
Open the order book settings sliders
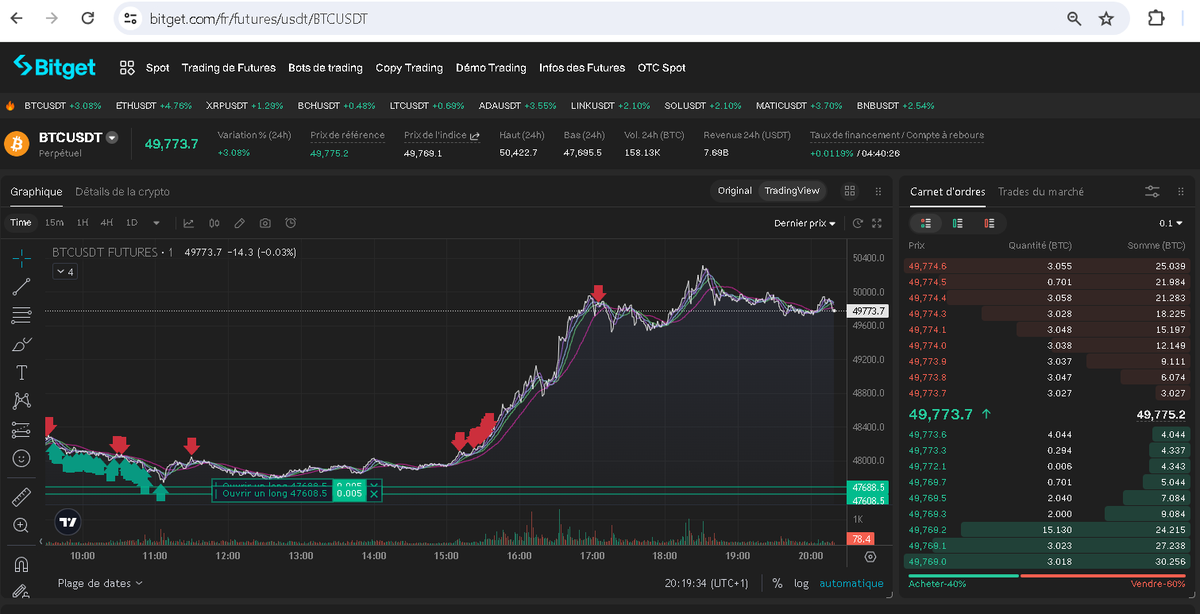point(1153,191)
